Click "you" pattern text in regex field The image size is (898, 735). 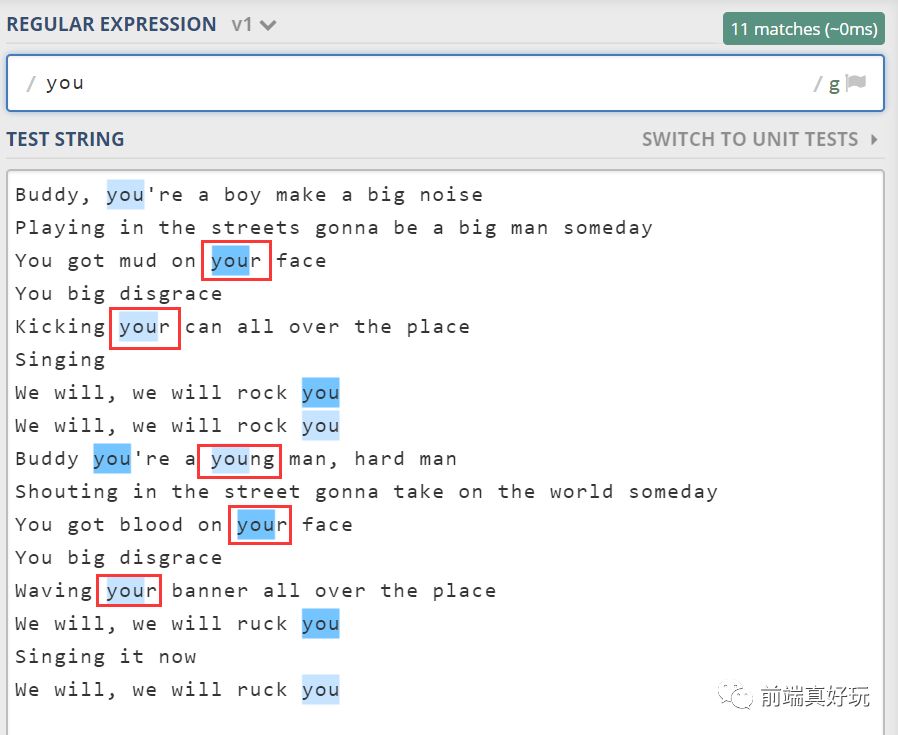click(x=65, y=84)
